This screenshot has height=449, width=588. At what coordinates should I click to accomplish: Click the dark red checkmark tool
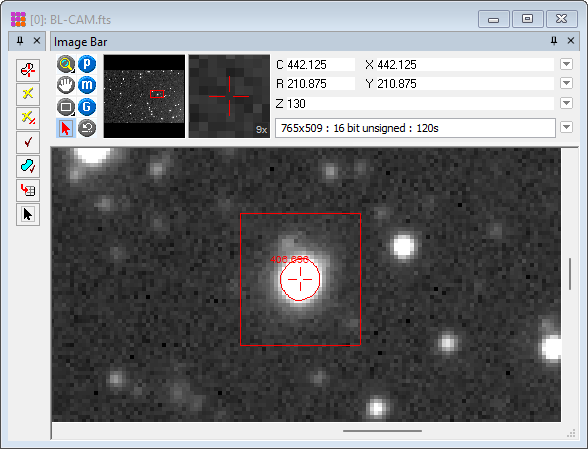tap(28, 142)
